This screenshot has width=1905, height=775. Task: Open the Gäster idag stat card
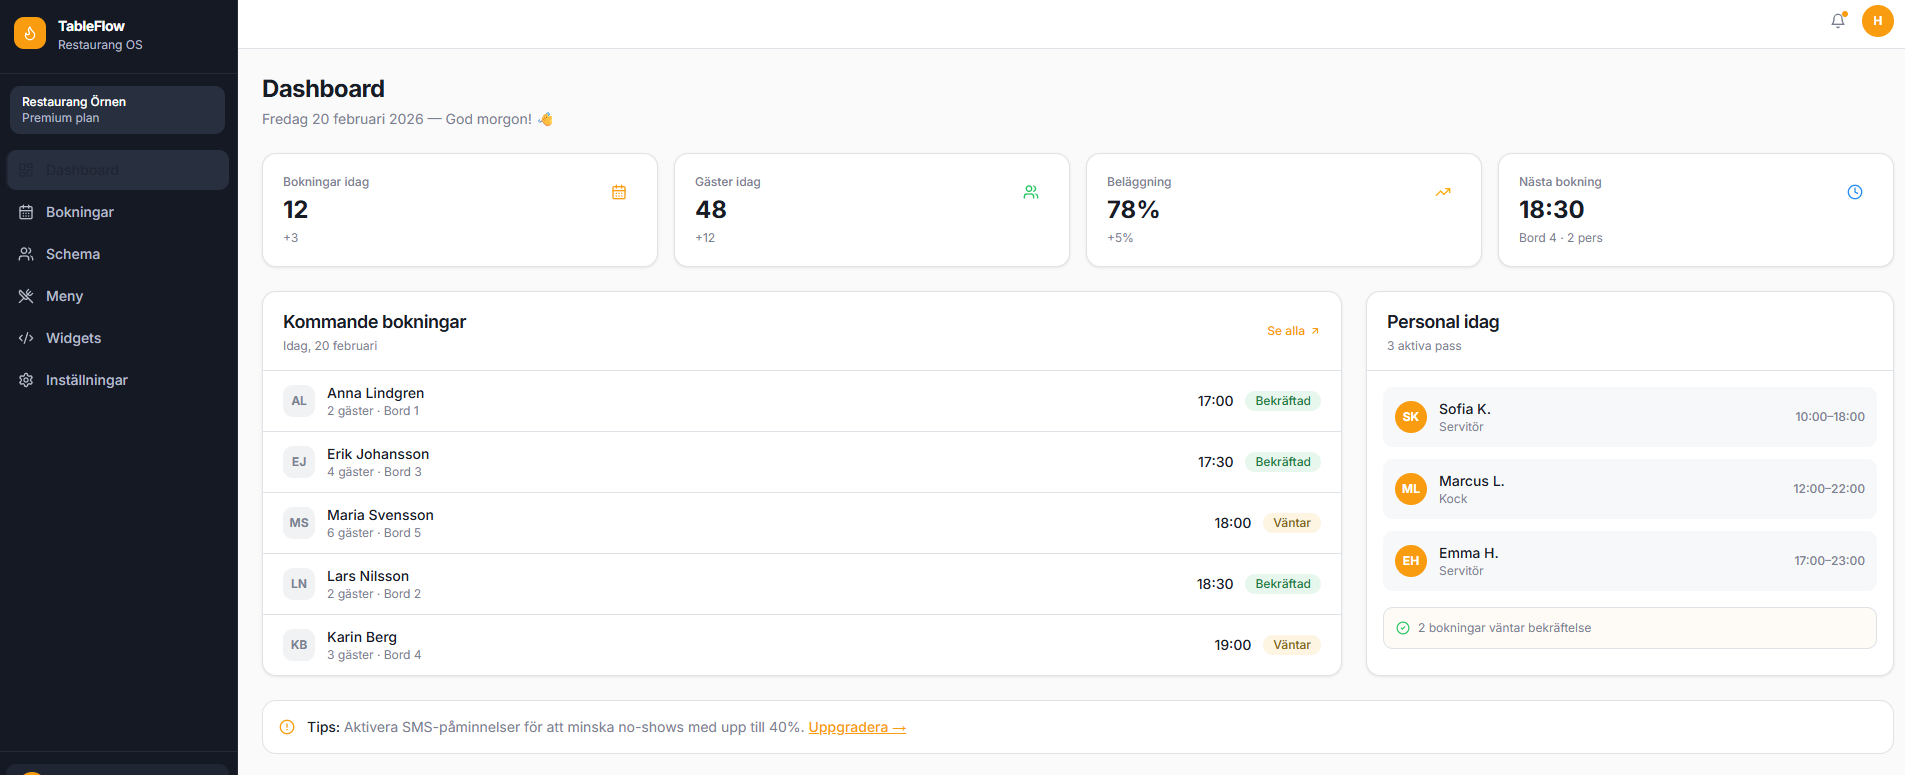tap(872, 210)
